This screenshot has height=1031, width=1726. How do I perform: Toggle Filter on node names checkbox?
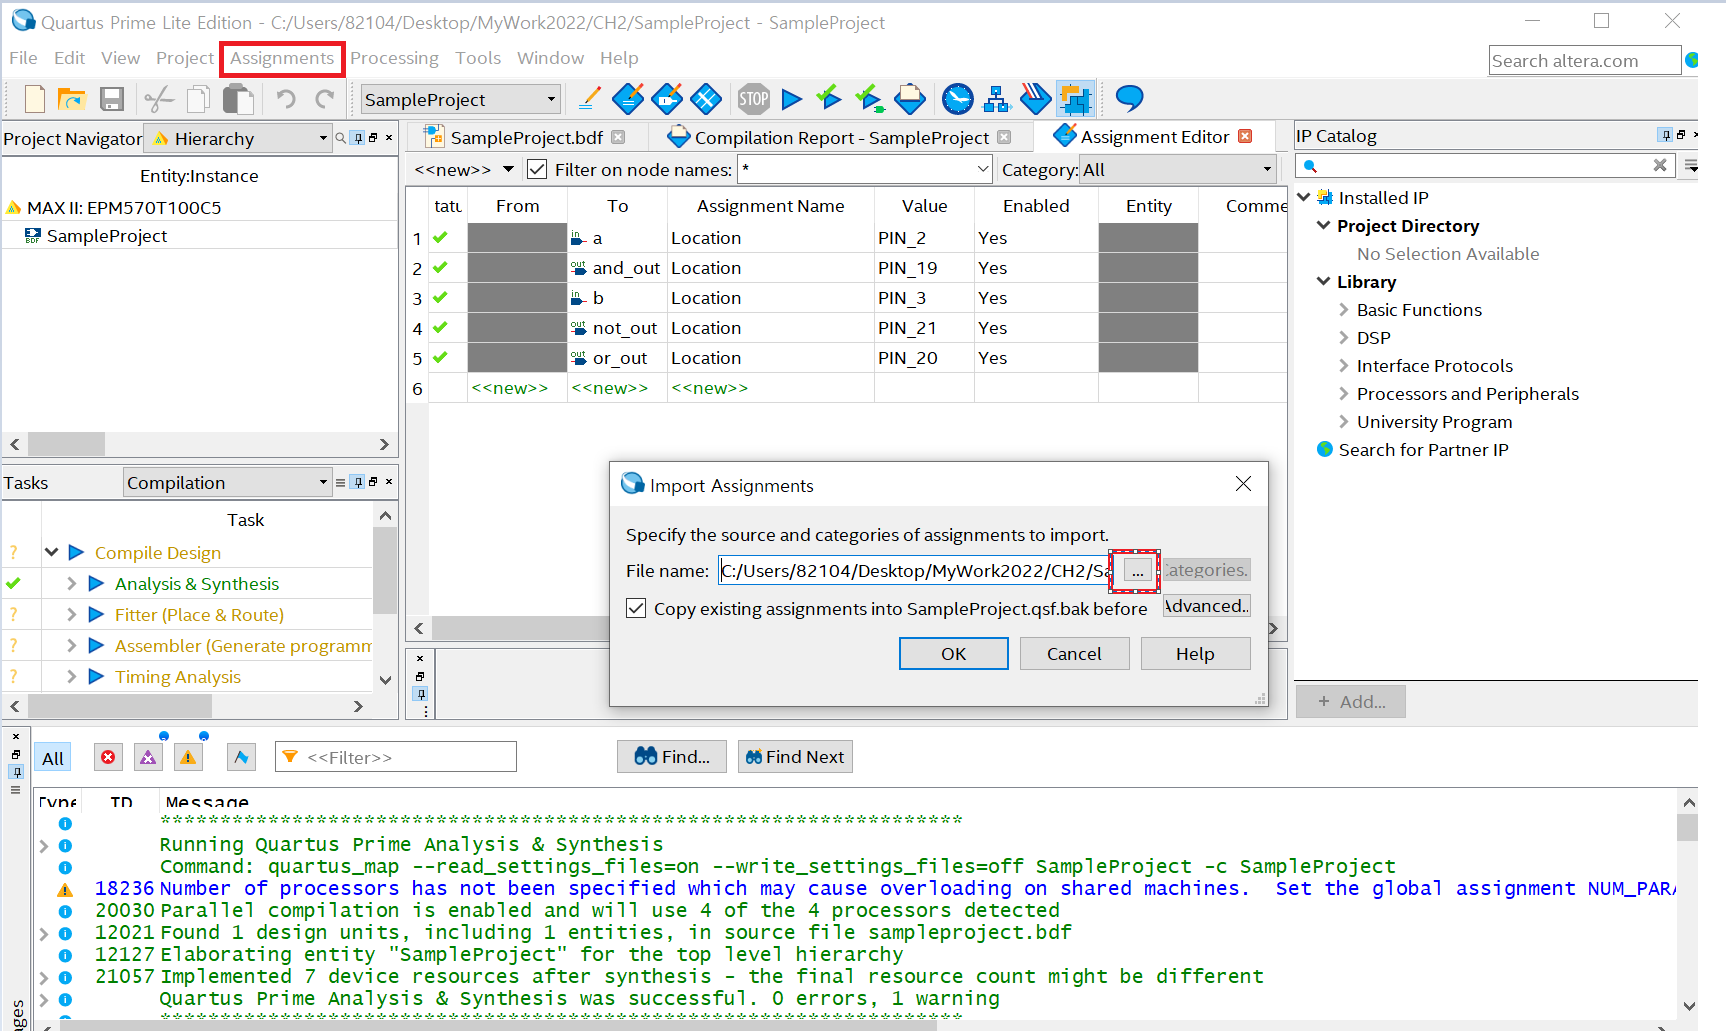537,169
